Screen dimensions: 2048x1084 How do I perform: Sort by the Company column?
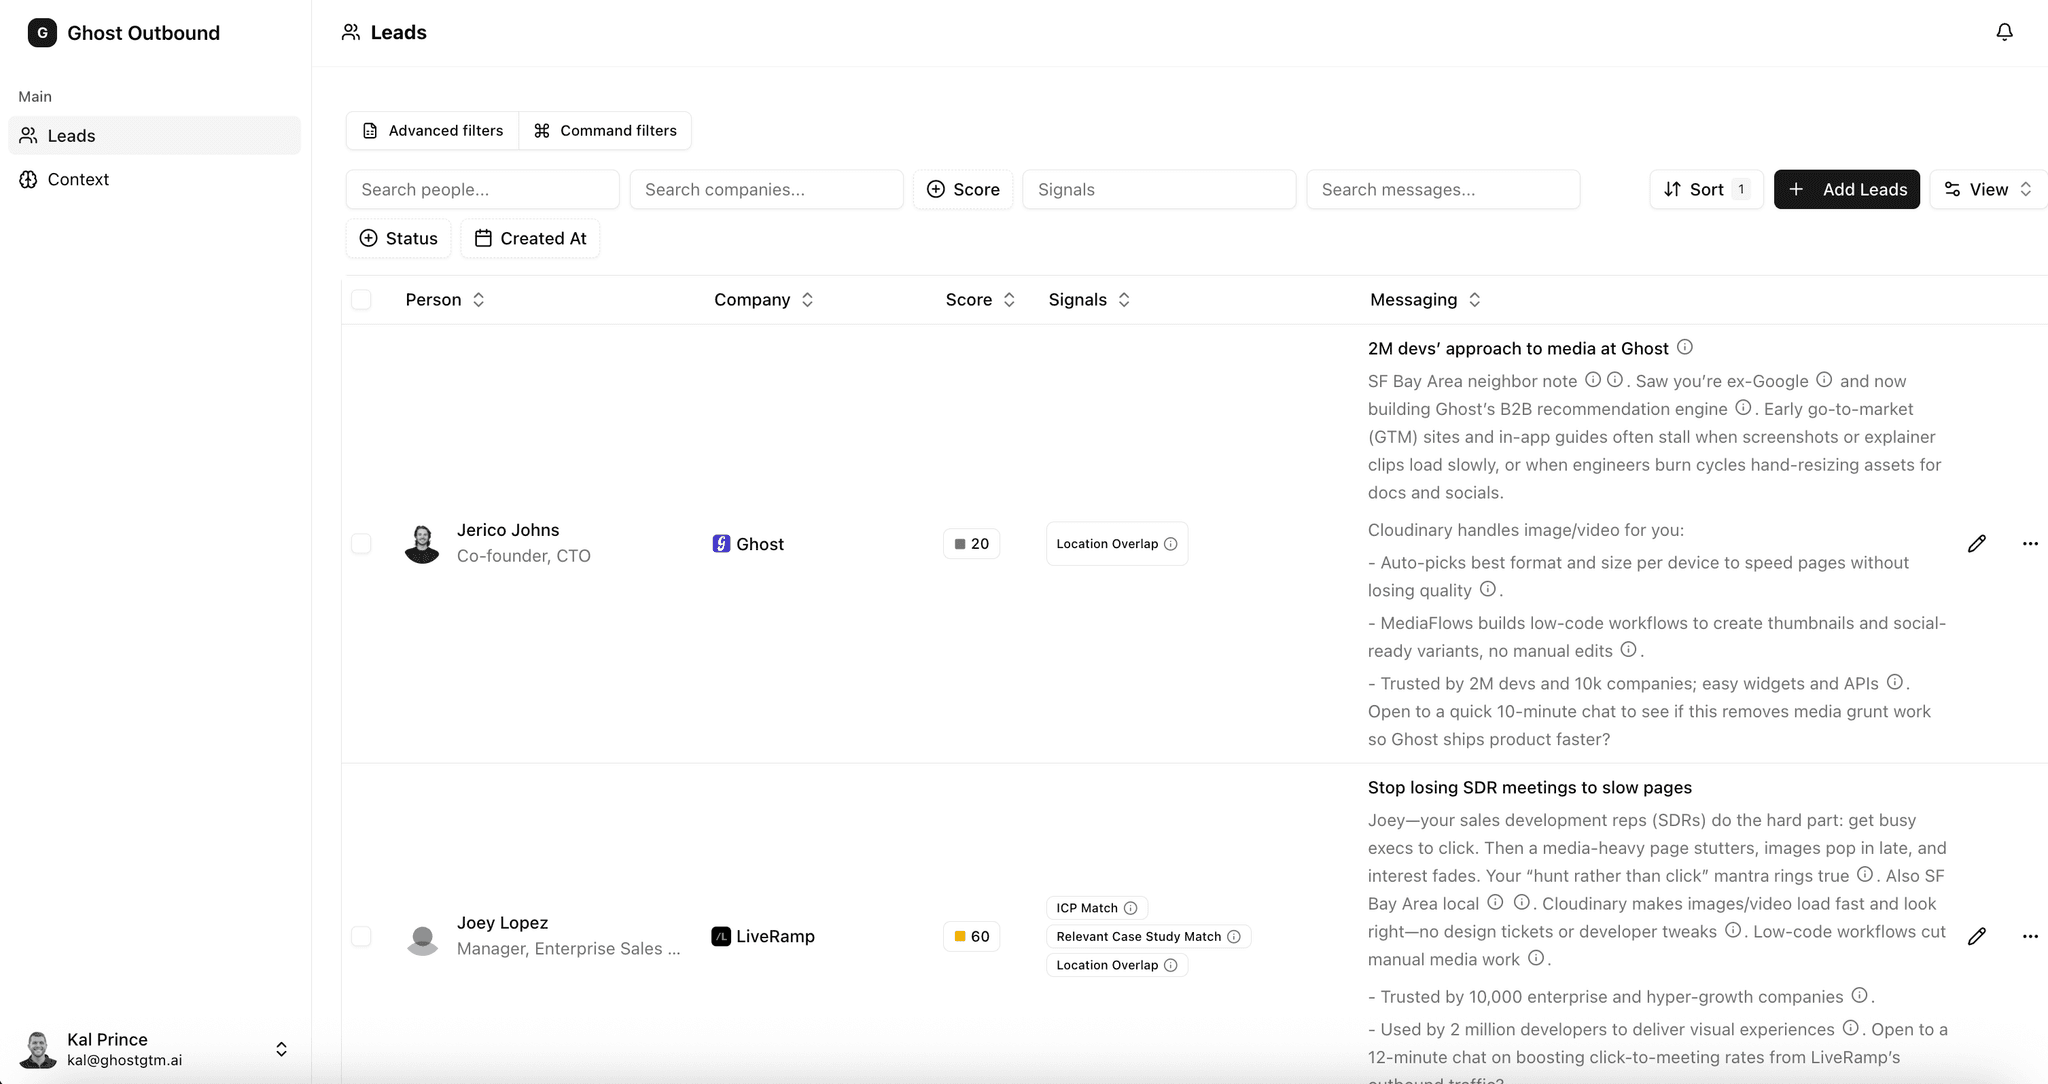(764, 300)
